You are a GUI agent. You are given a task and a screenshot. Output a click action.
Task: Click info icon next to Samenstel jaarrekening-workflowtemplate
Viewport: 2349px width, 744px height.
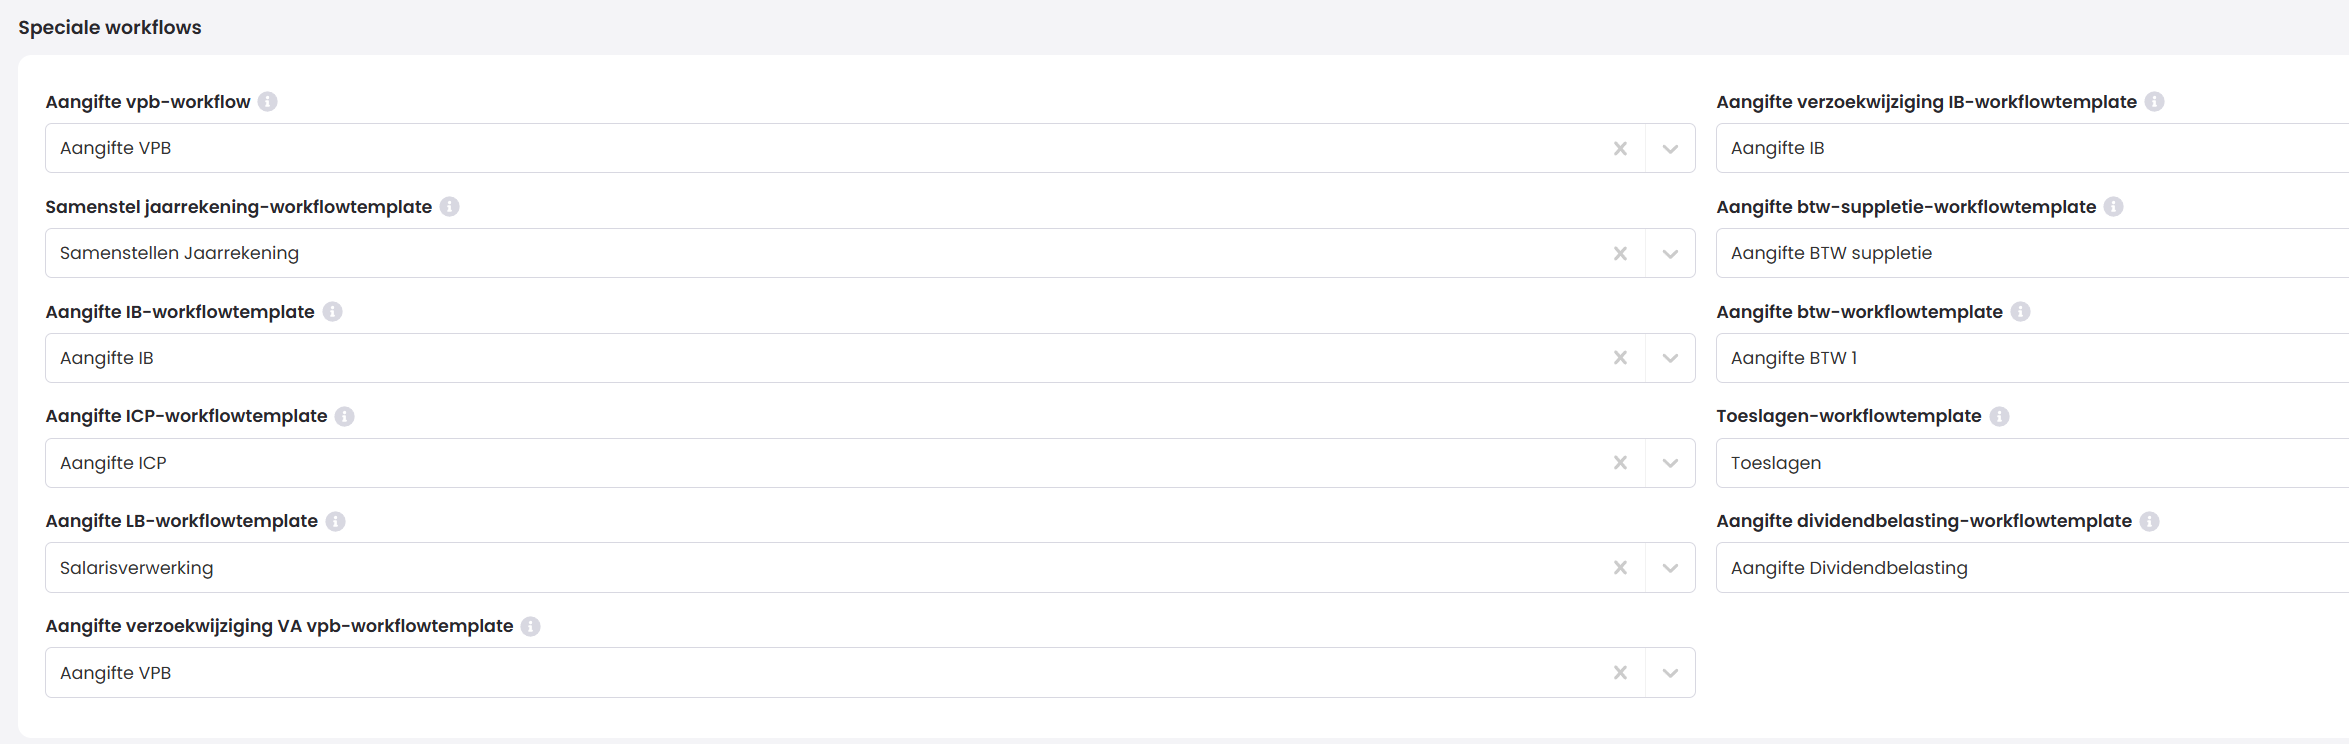pos(450,207)
